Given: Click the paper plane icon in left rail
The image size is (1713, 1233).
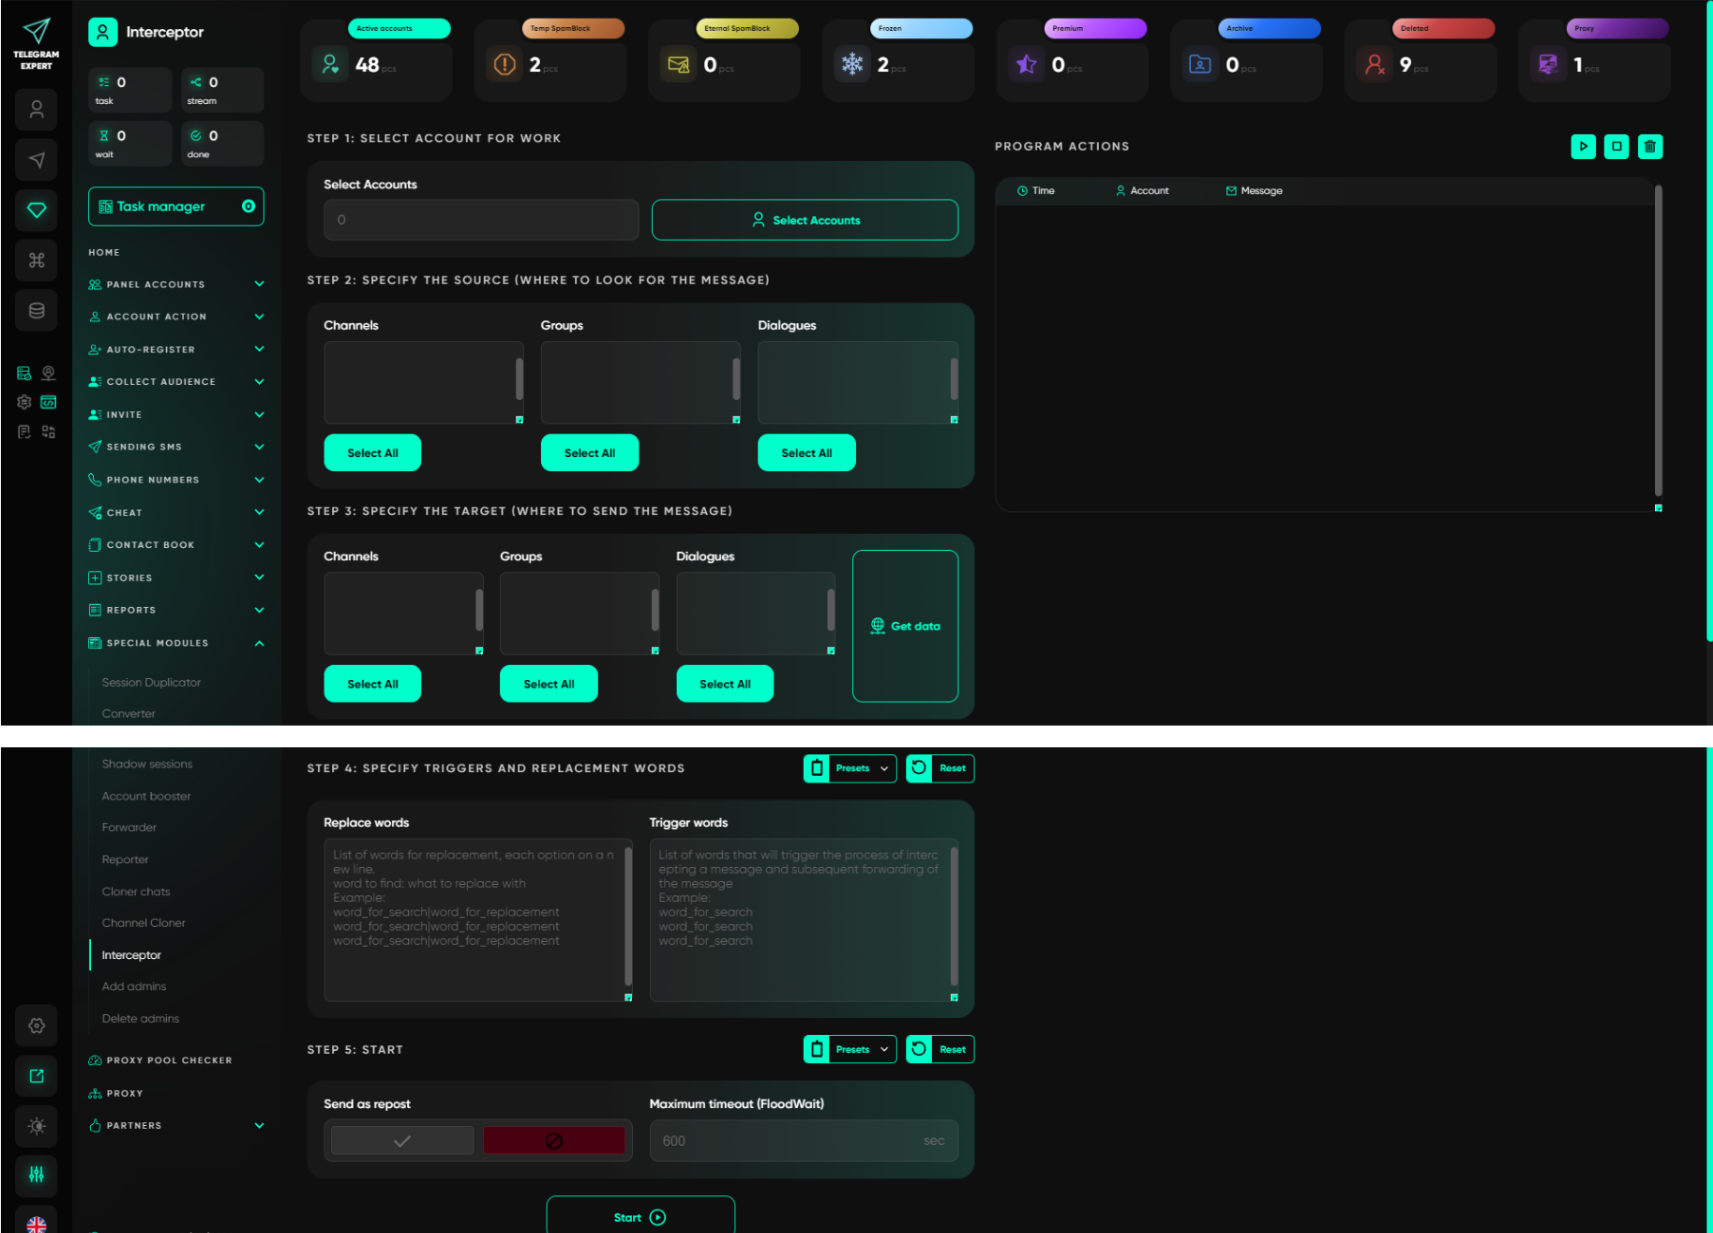Looking at the screenshot, I should click(37, 160).
